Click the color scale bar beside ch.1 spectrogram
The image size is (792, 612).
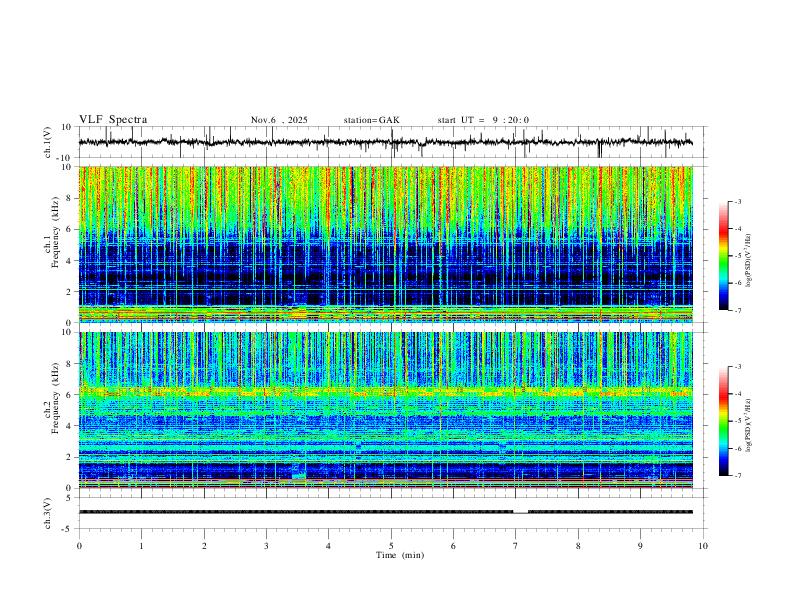[724, 256]
